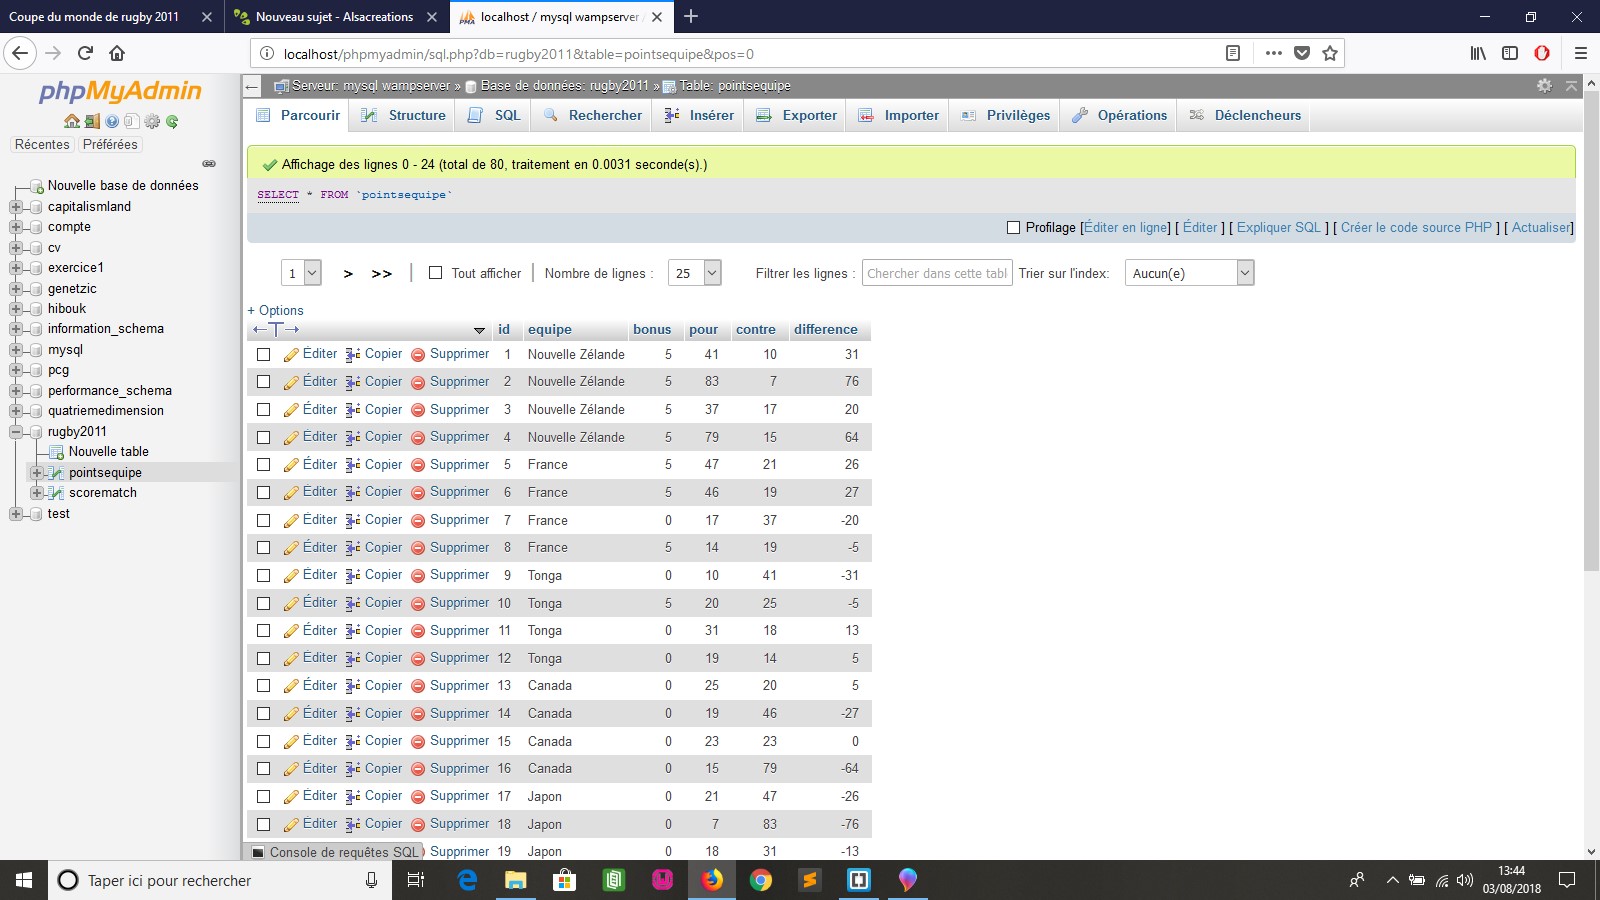The width and height of the screenshot is (1600, 900).
Task: Expand the test database tree node
Action: click(15, 514)
